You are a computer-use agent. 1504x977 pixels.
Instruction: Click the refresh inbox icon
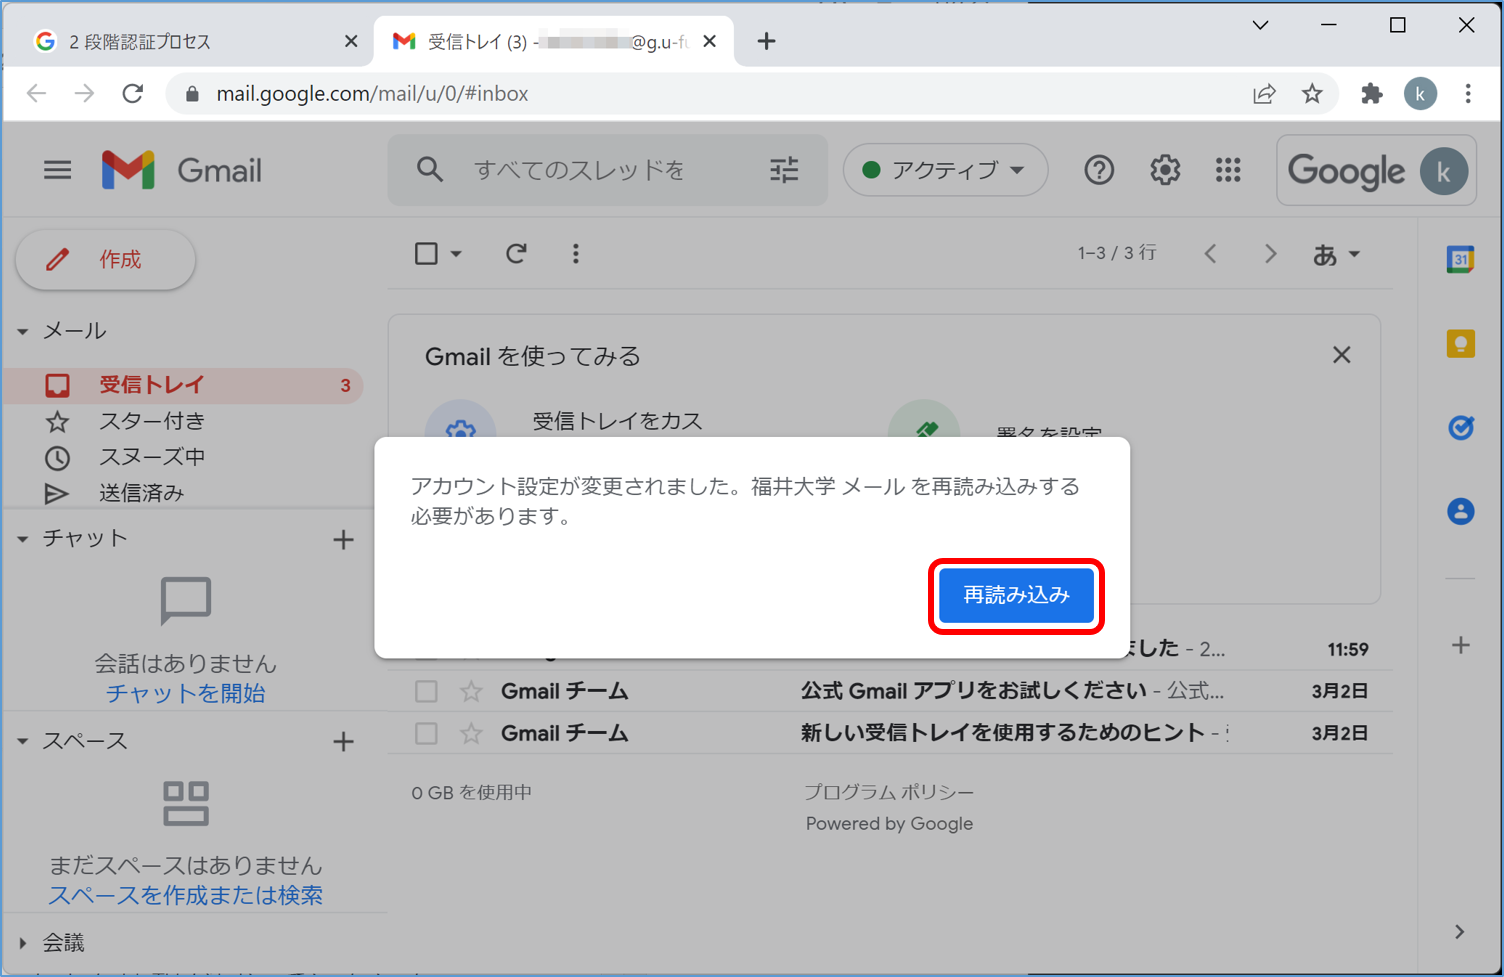pyautogui.click(x=516, y=254)
